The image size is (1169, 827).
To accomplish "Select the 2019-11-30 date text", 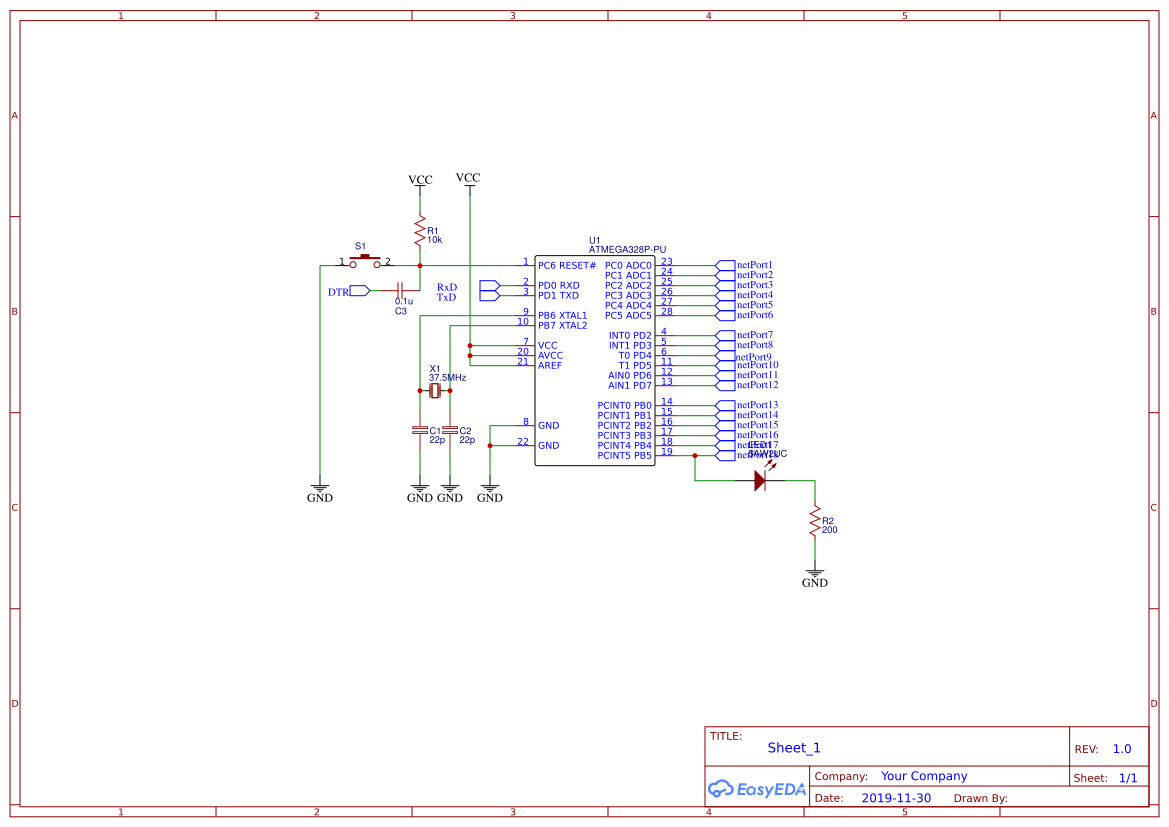I will (894, 797).
